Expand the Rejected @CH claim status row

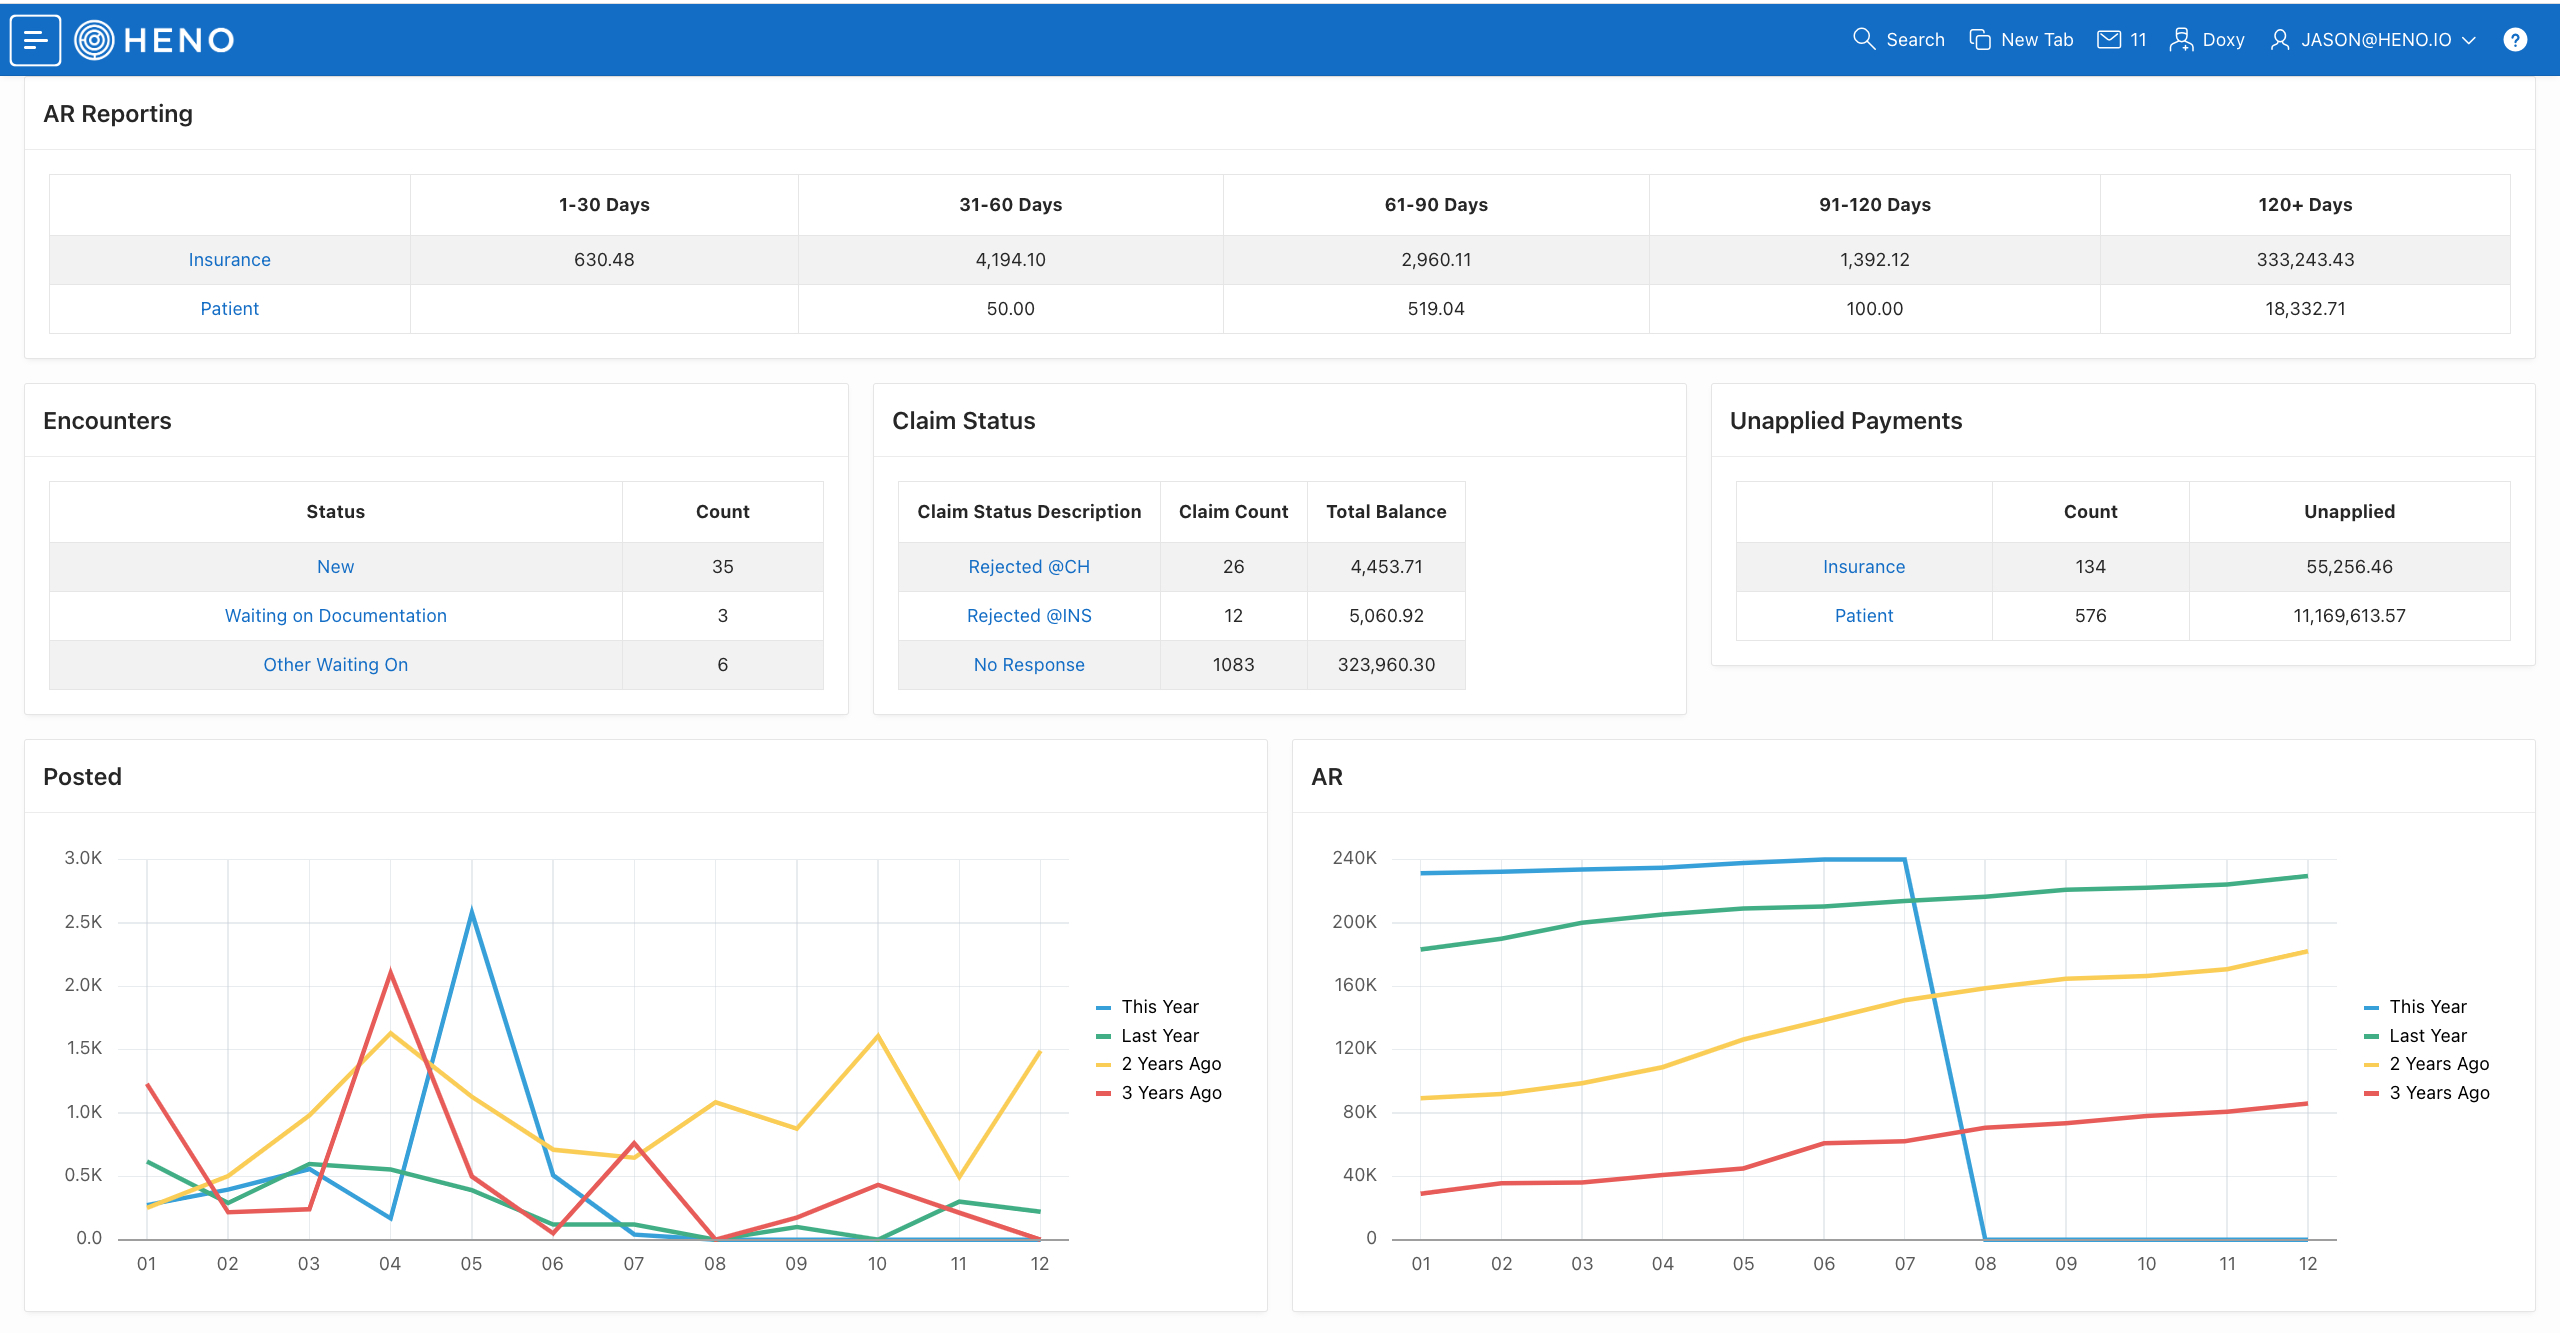pyautogui.click(x=1029, y=566)
